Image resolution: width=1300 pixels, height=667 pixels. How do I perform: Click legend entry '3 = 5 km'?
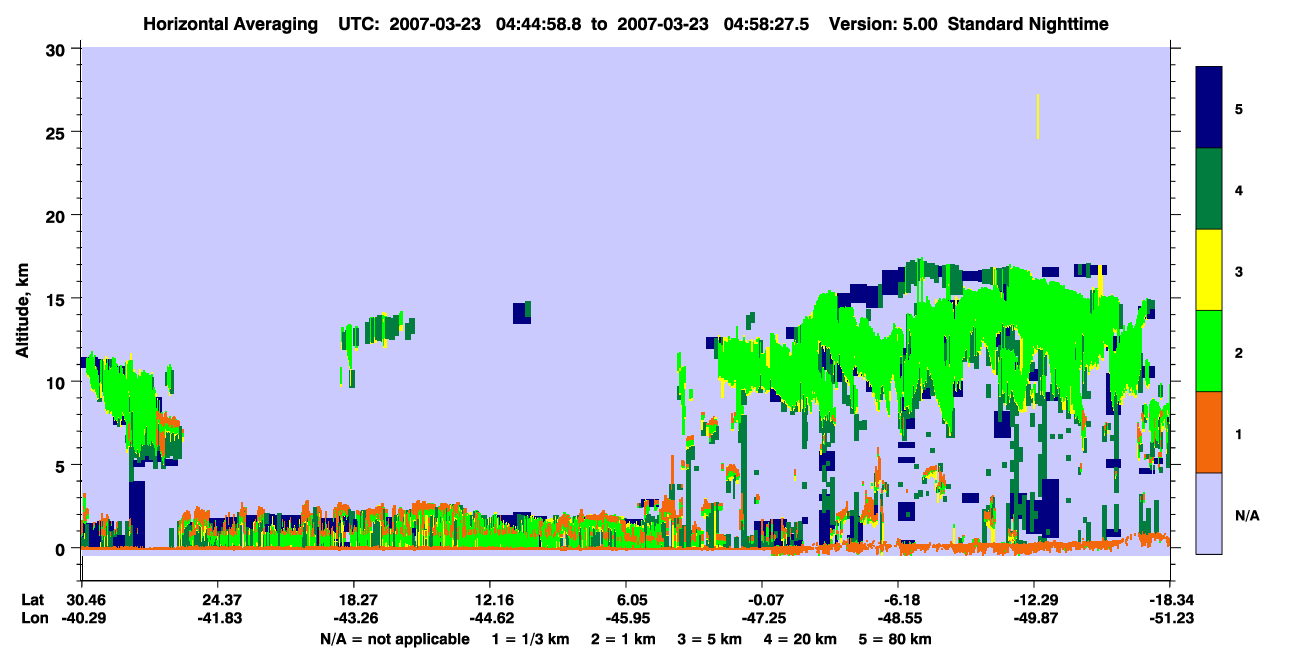point(712,639)
